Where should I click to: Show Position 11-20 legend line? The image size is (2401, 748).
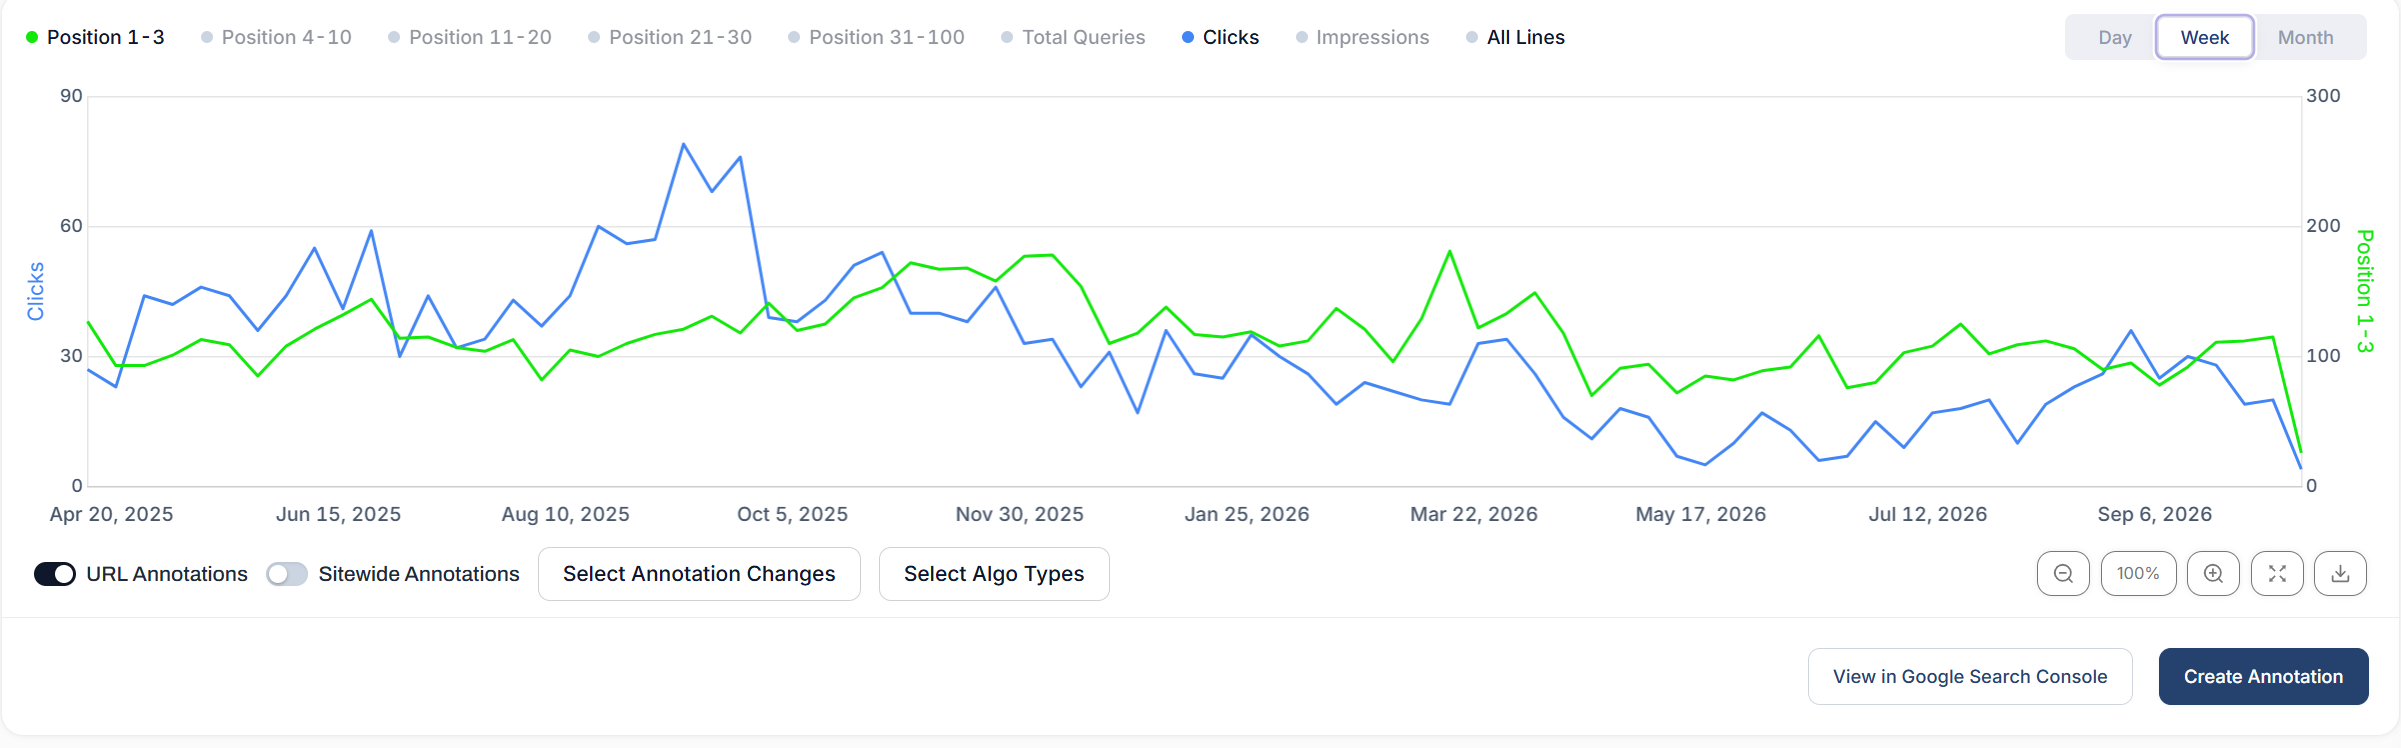coord(470,37)
